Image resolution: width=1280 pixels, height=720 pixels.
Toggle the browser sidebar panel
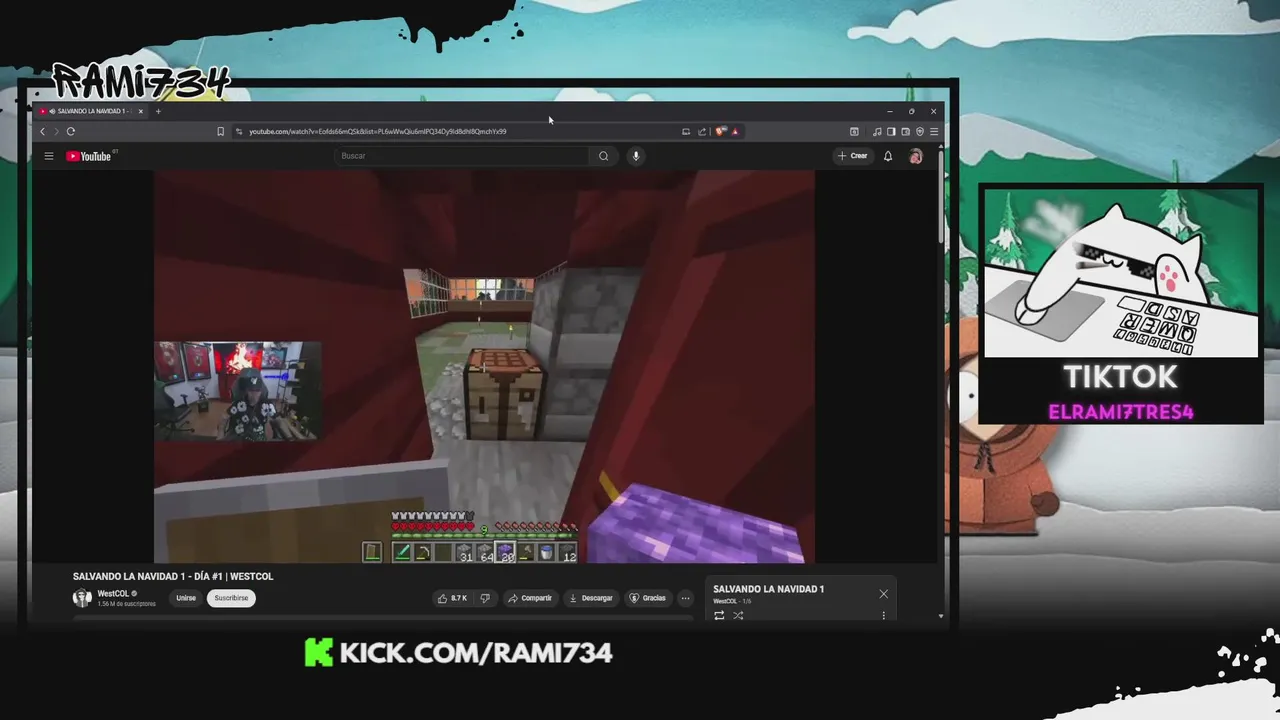891,131
